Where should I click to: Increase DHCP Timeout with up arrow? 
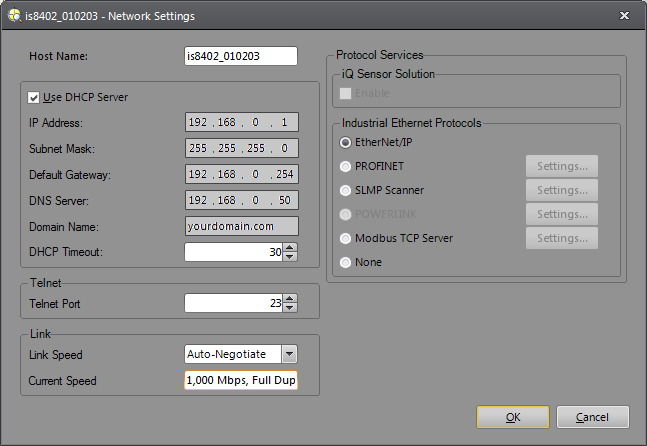point(290,247)
